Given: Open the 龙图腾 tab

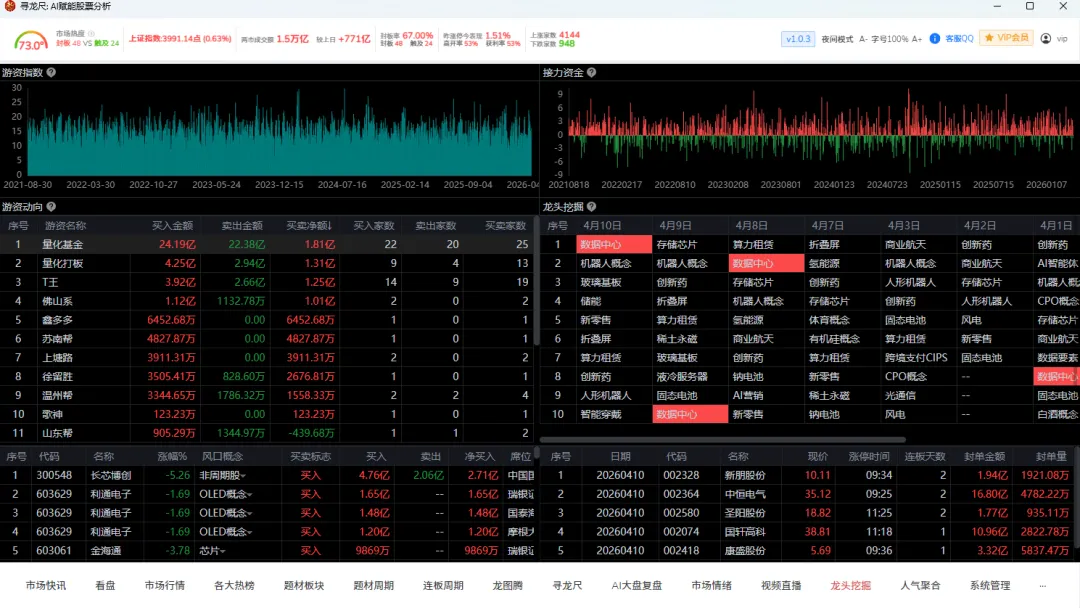Looking at the screenshot, I should pos(508,585).
